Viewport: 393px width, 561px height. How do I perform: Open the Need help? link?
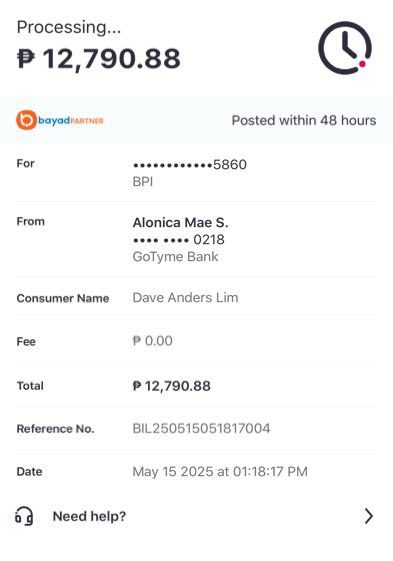pyautogui.click(x=89, y=516)
